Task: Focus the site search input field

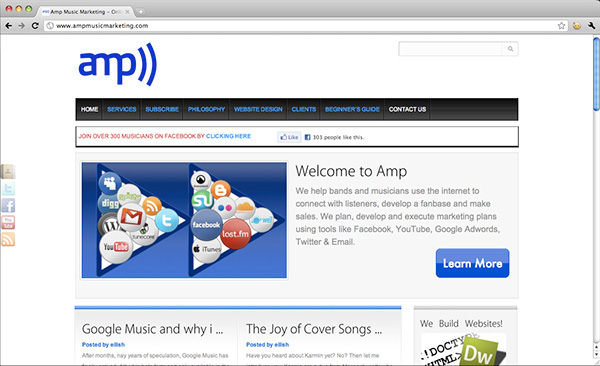Action: (450, 49)
